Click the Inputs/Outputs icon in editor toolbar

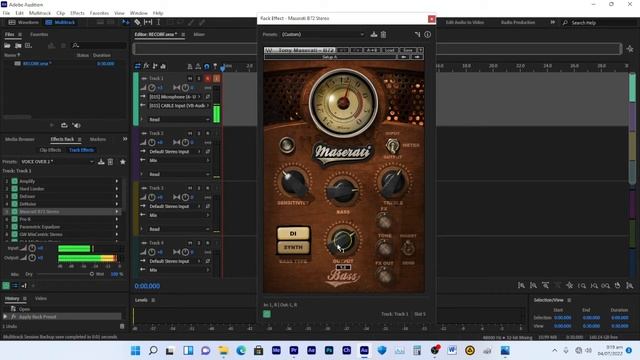click(x=138, y=66)
